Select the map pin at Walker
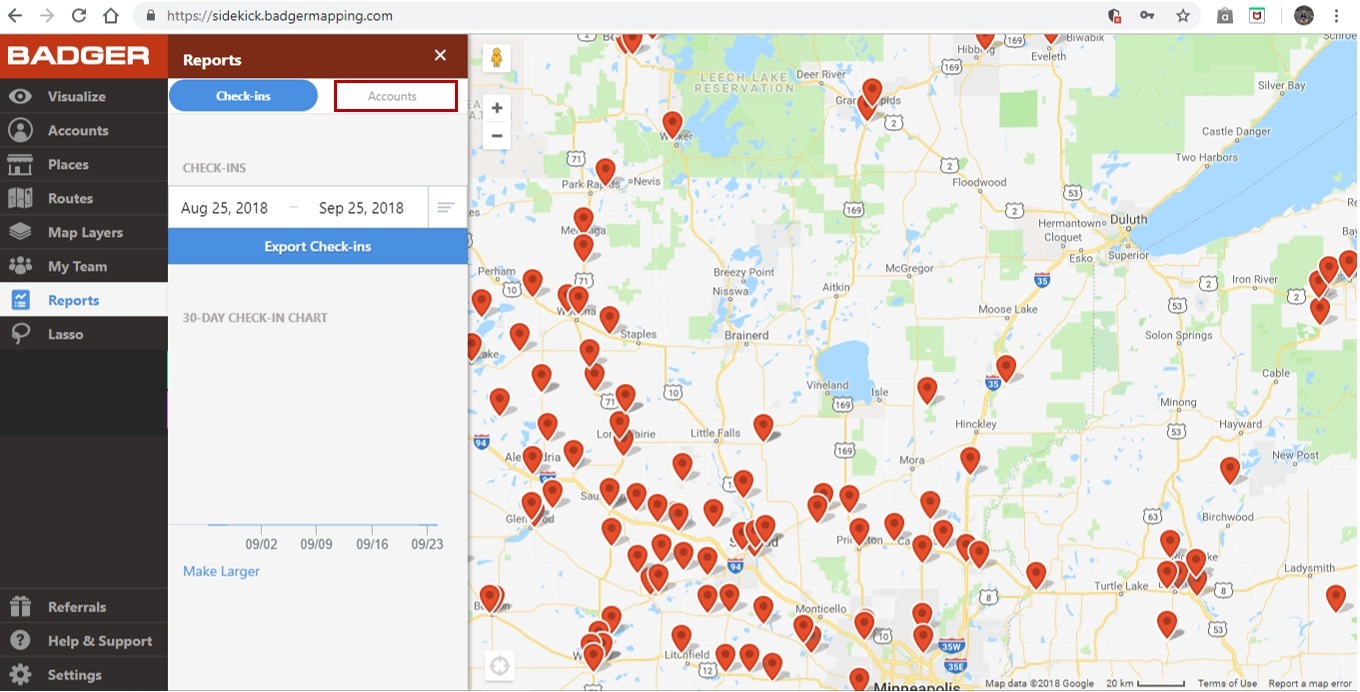Viewport: 1360px width, 692px height. pyautogui.click(x=672, y=125)
